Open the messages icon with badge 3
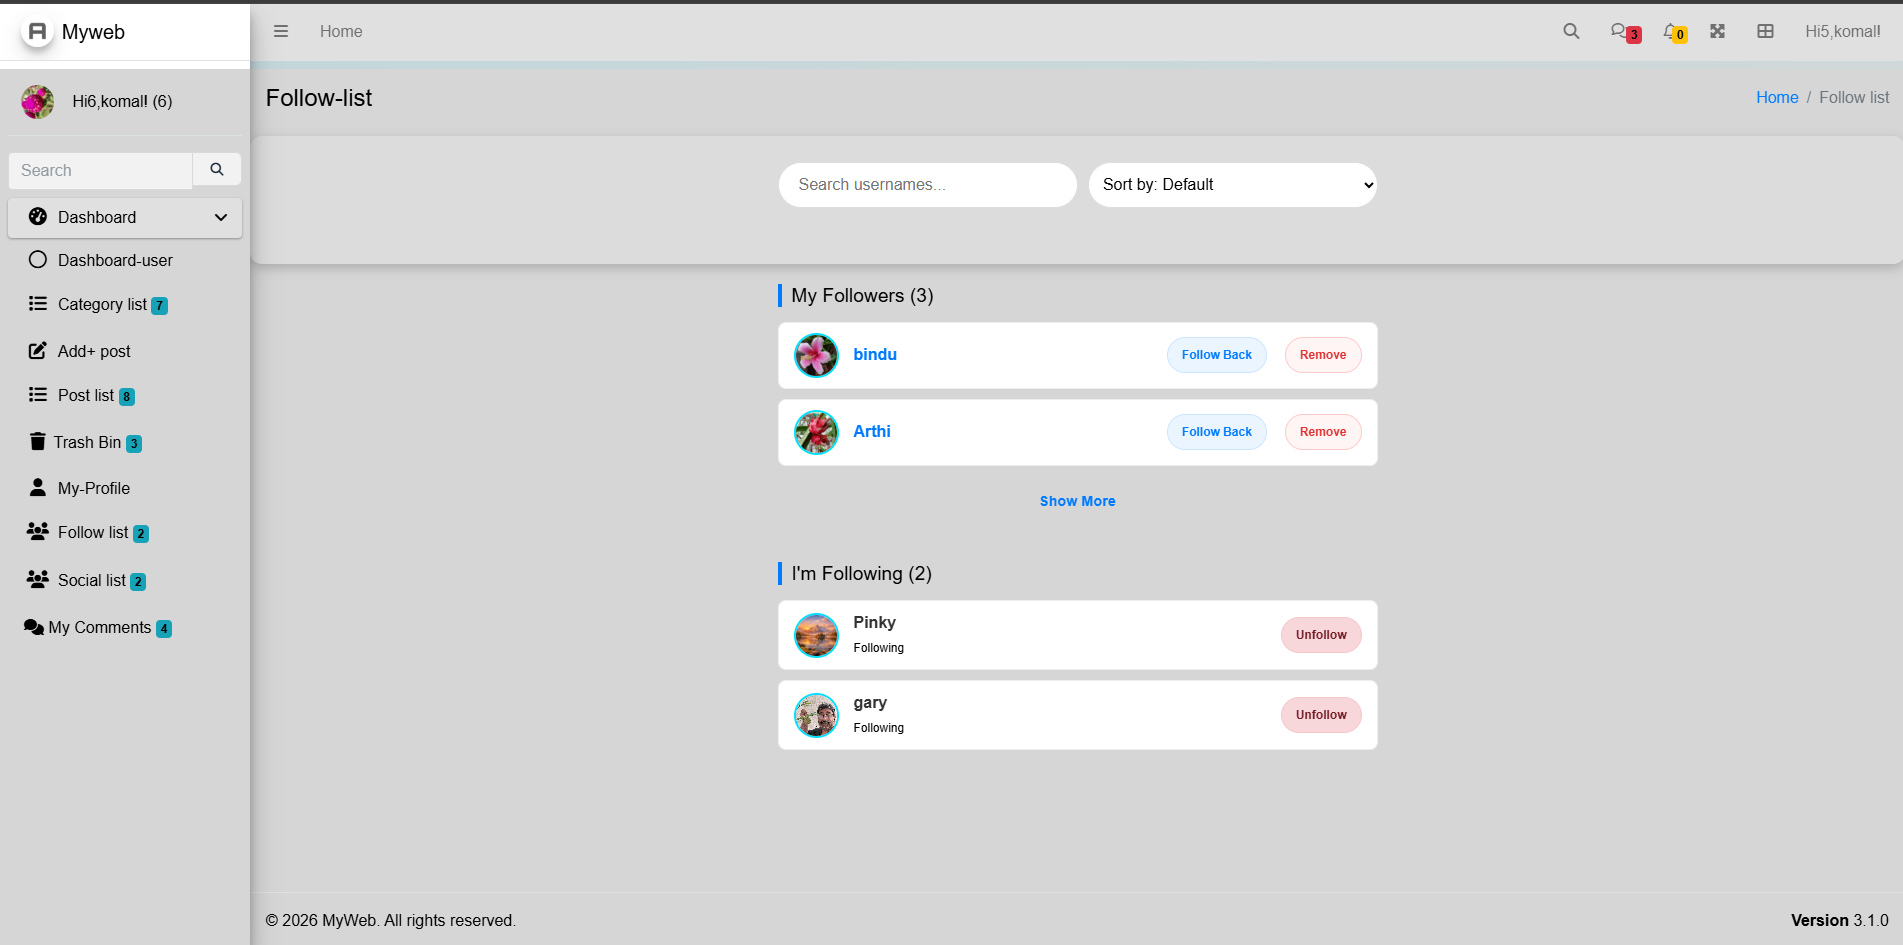This screenshot has width=1903, height=945. (1625, 32)
